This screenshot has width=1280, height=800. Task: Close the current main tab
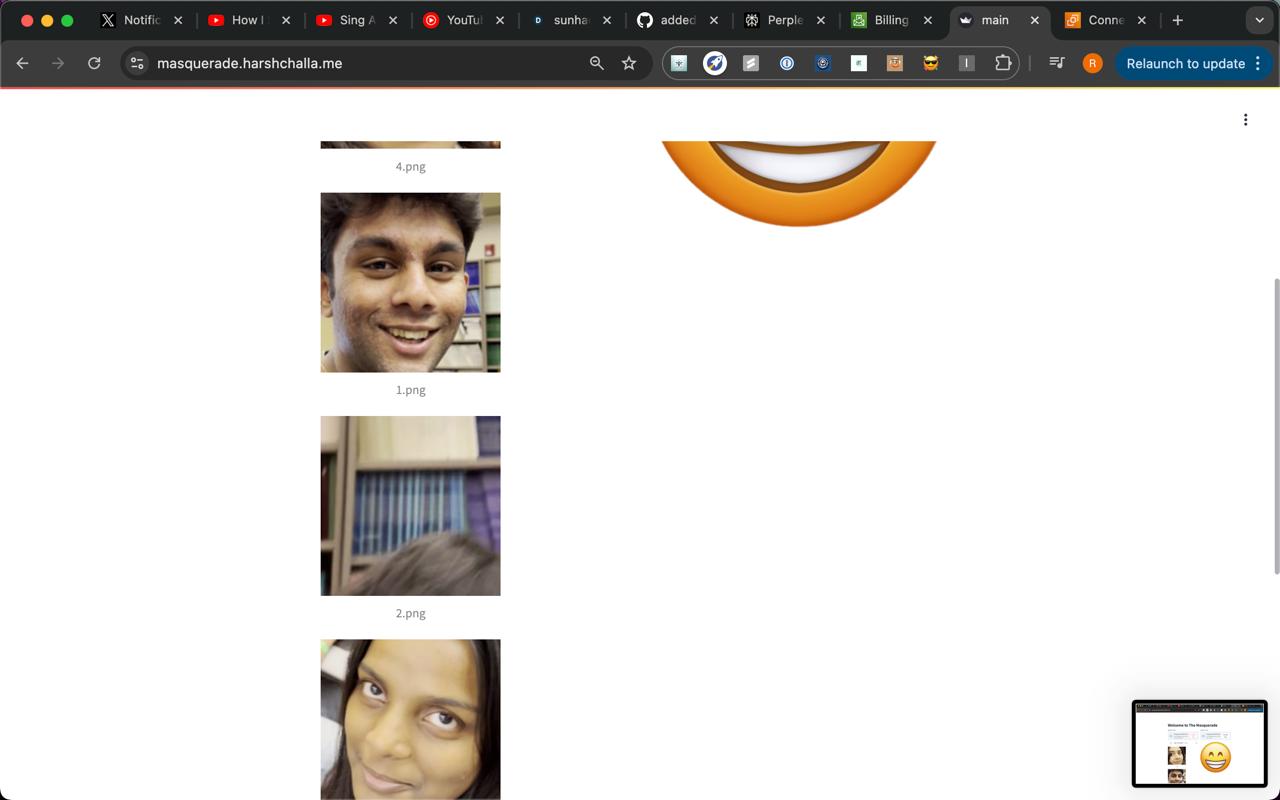[x=1035, y=20]
